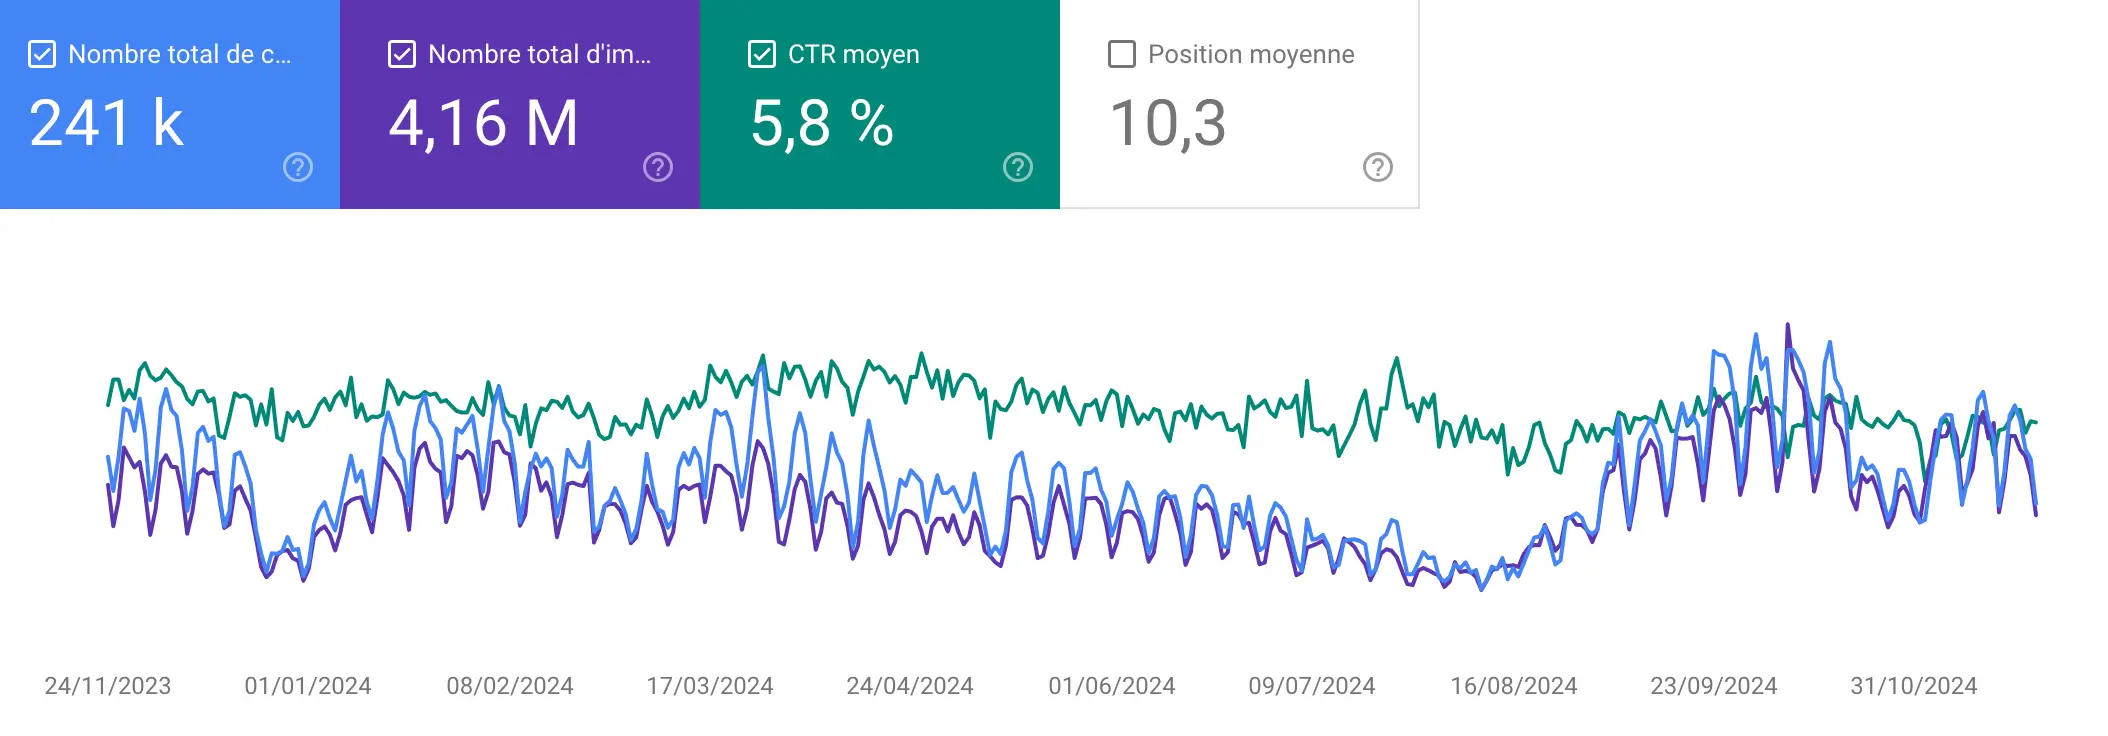The image size is (2108, 736).
Task: Click the 4,16 M impressions value
Action: 483,124
